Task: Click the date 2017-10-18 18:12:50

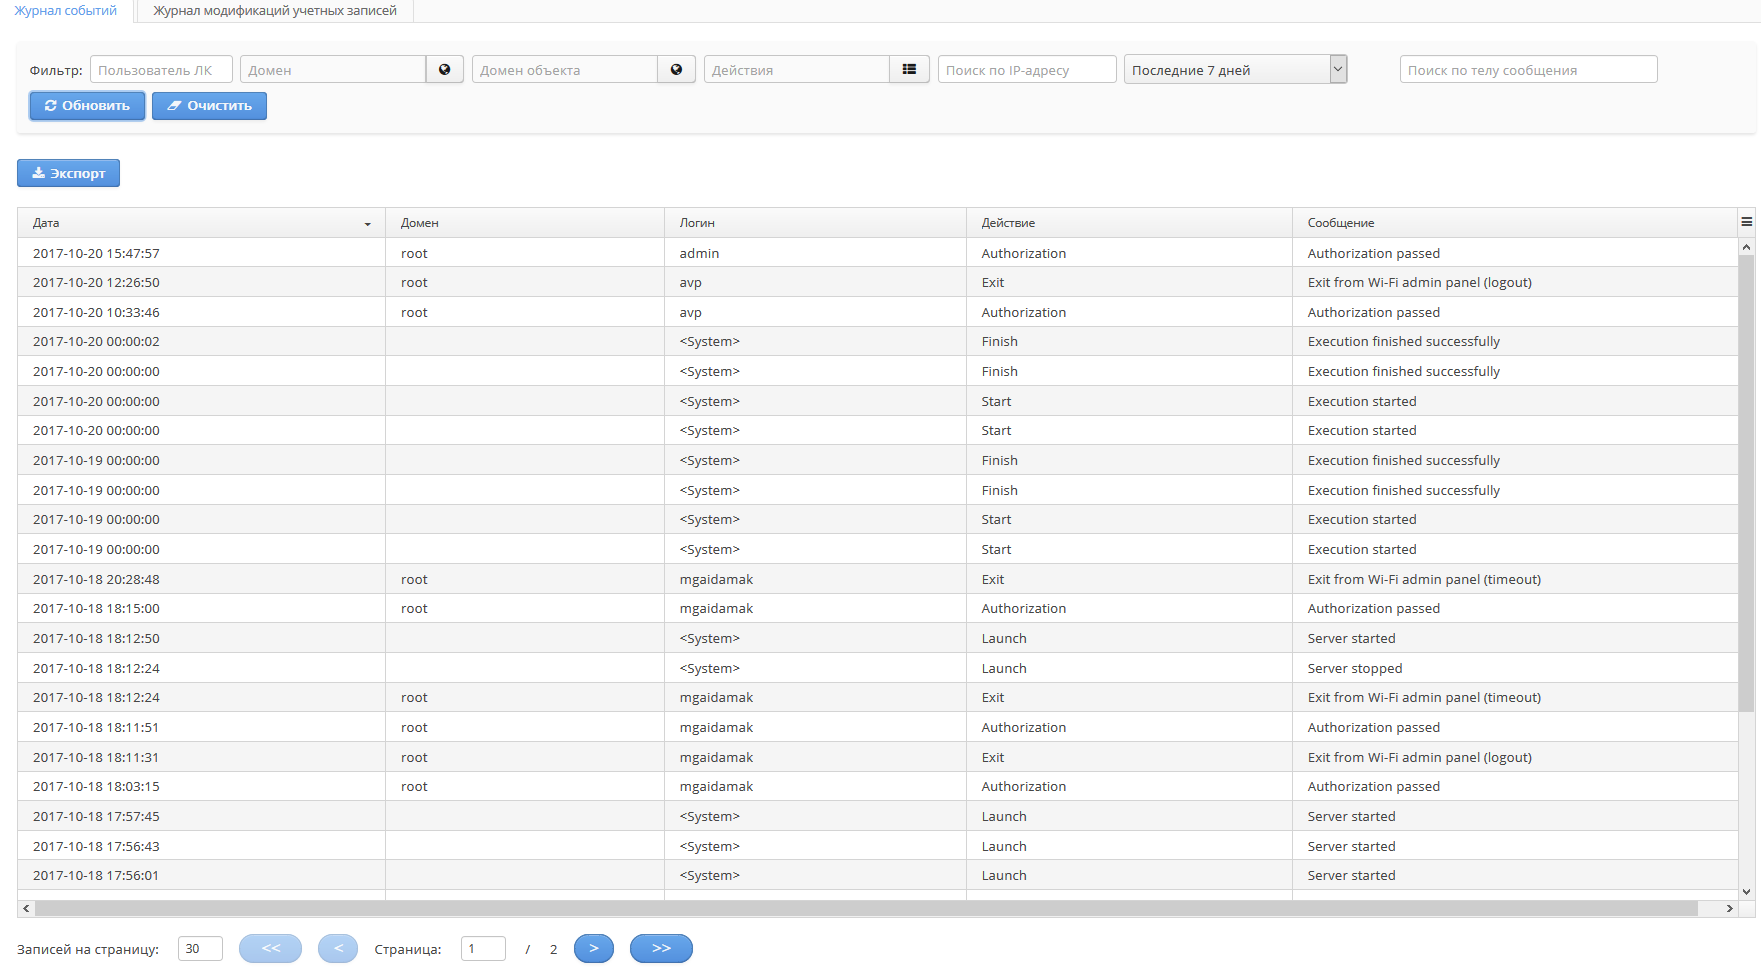Action: click(x=96, y=639)
